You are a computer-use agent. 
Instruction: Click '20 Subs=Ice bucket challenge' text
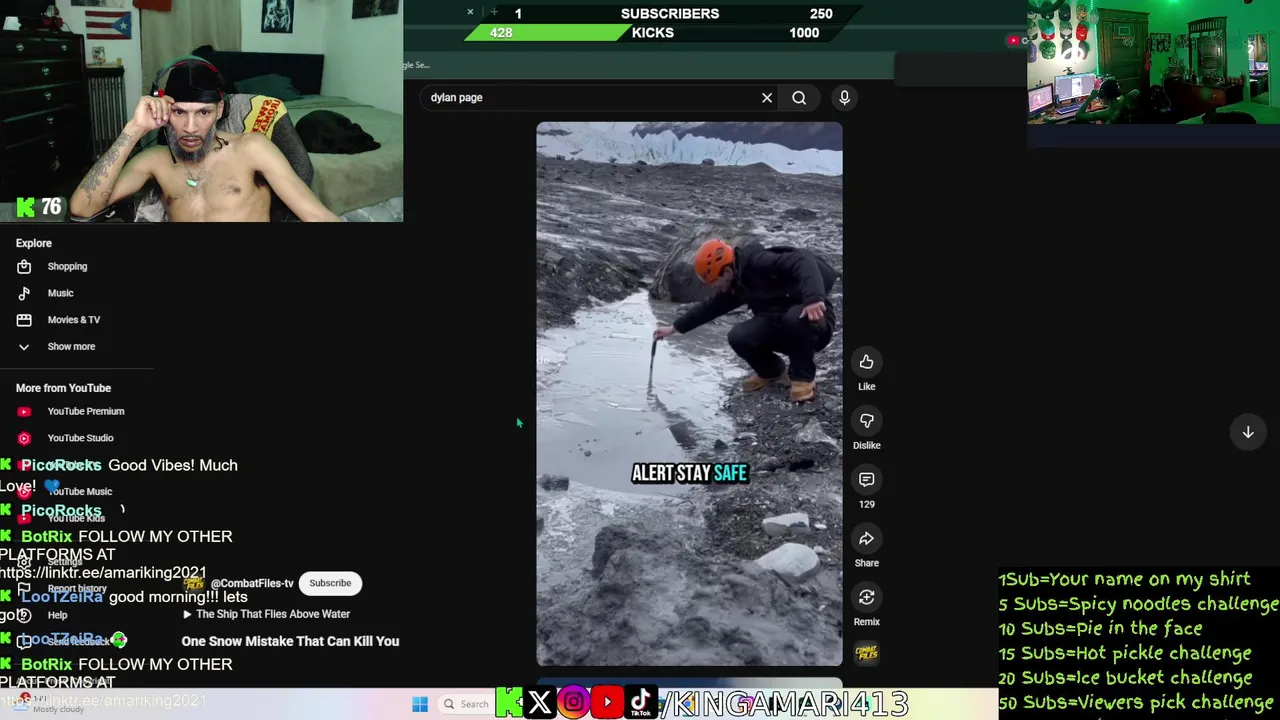1125,678
